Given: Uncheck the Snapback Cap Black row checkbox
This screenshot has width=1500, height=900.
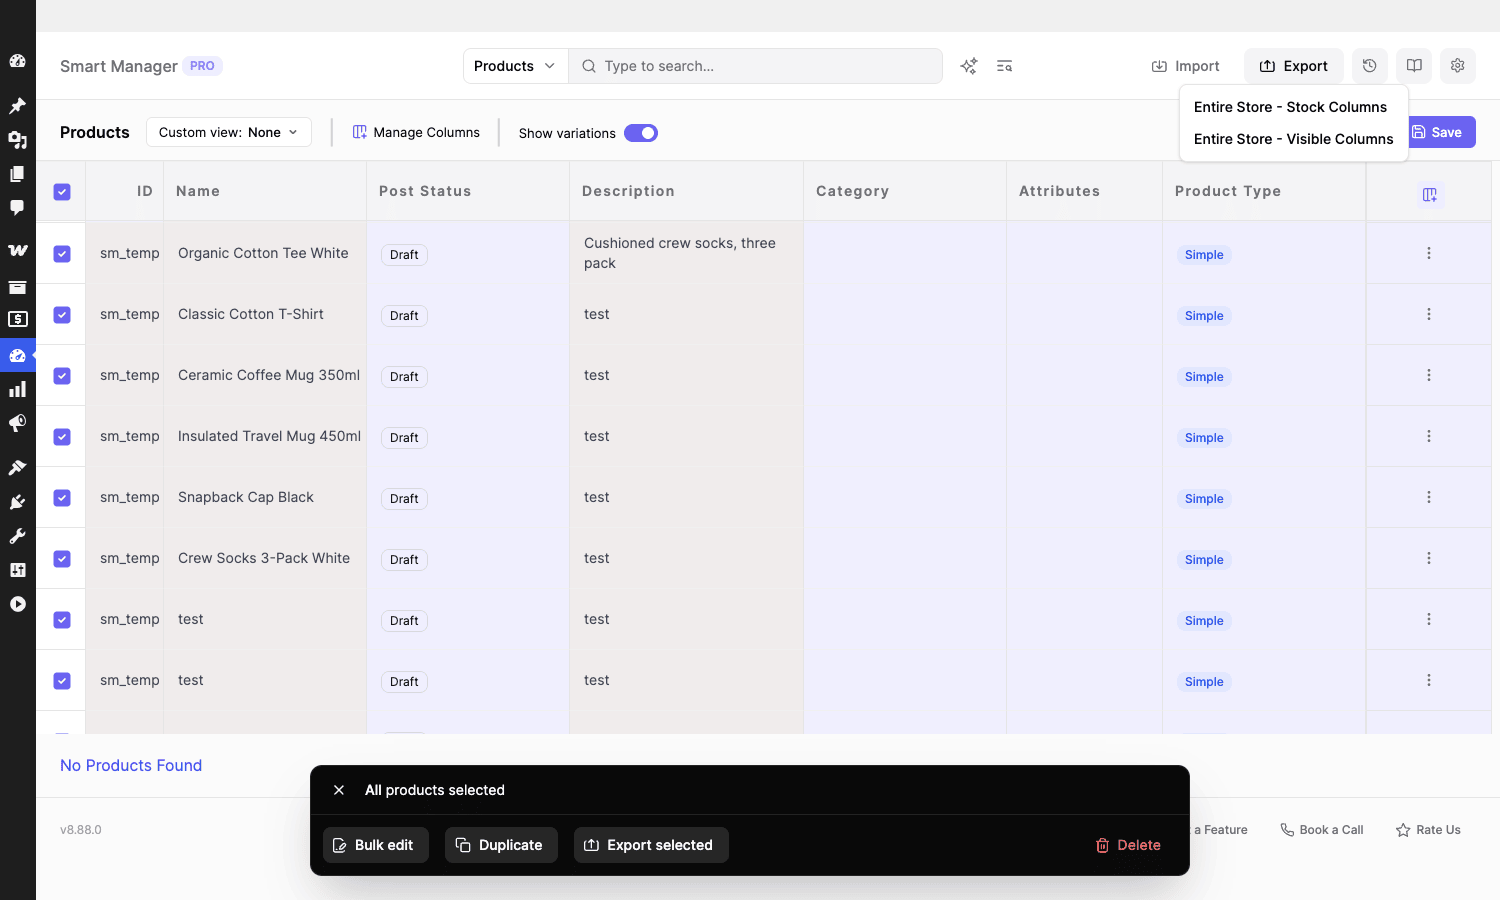Looking at the screenshot, I should 62,498.
